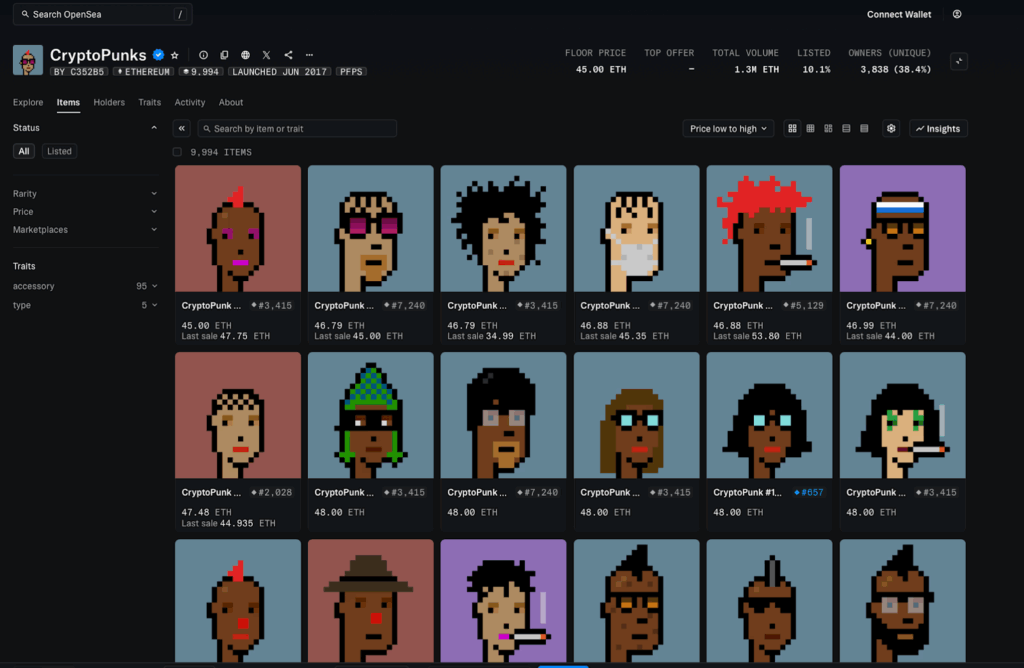The height and width of the screenshot is (668, 1024).
Task: Open the Insights panel button
Action: point(938,129)
